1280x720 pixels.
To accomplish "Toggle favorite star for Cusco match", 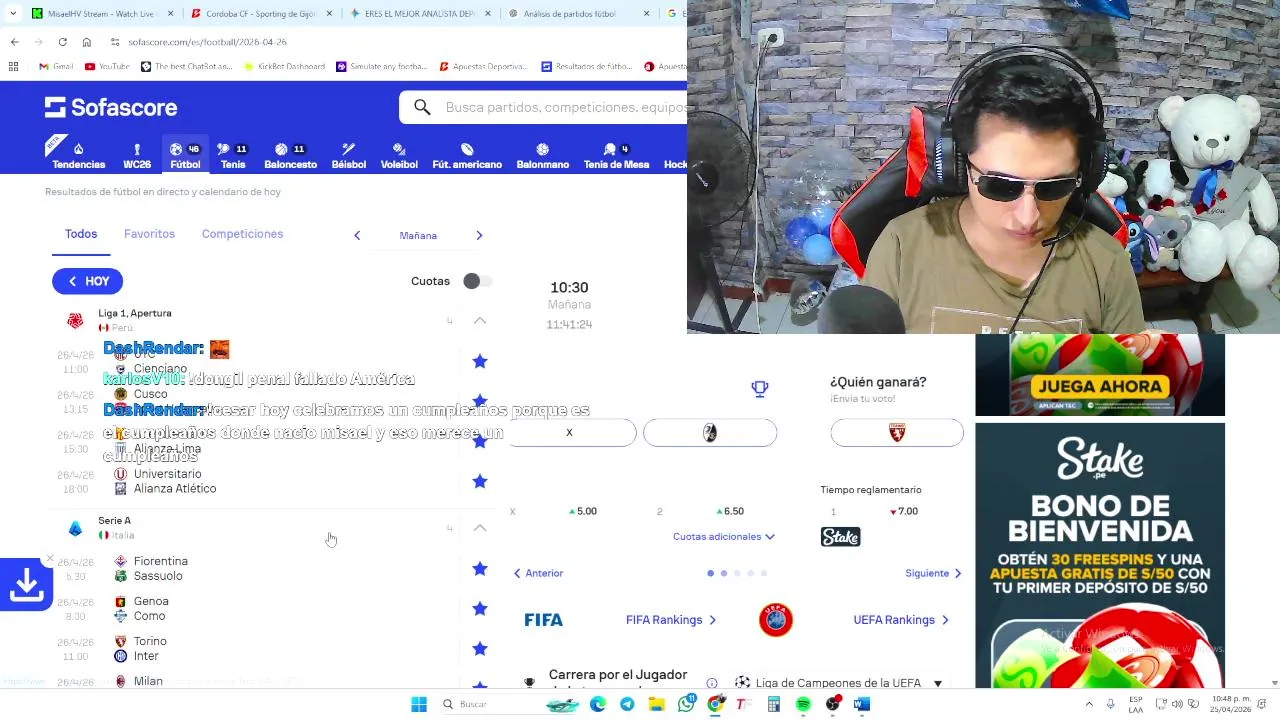I will click(480, 400).
